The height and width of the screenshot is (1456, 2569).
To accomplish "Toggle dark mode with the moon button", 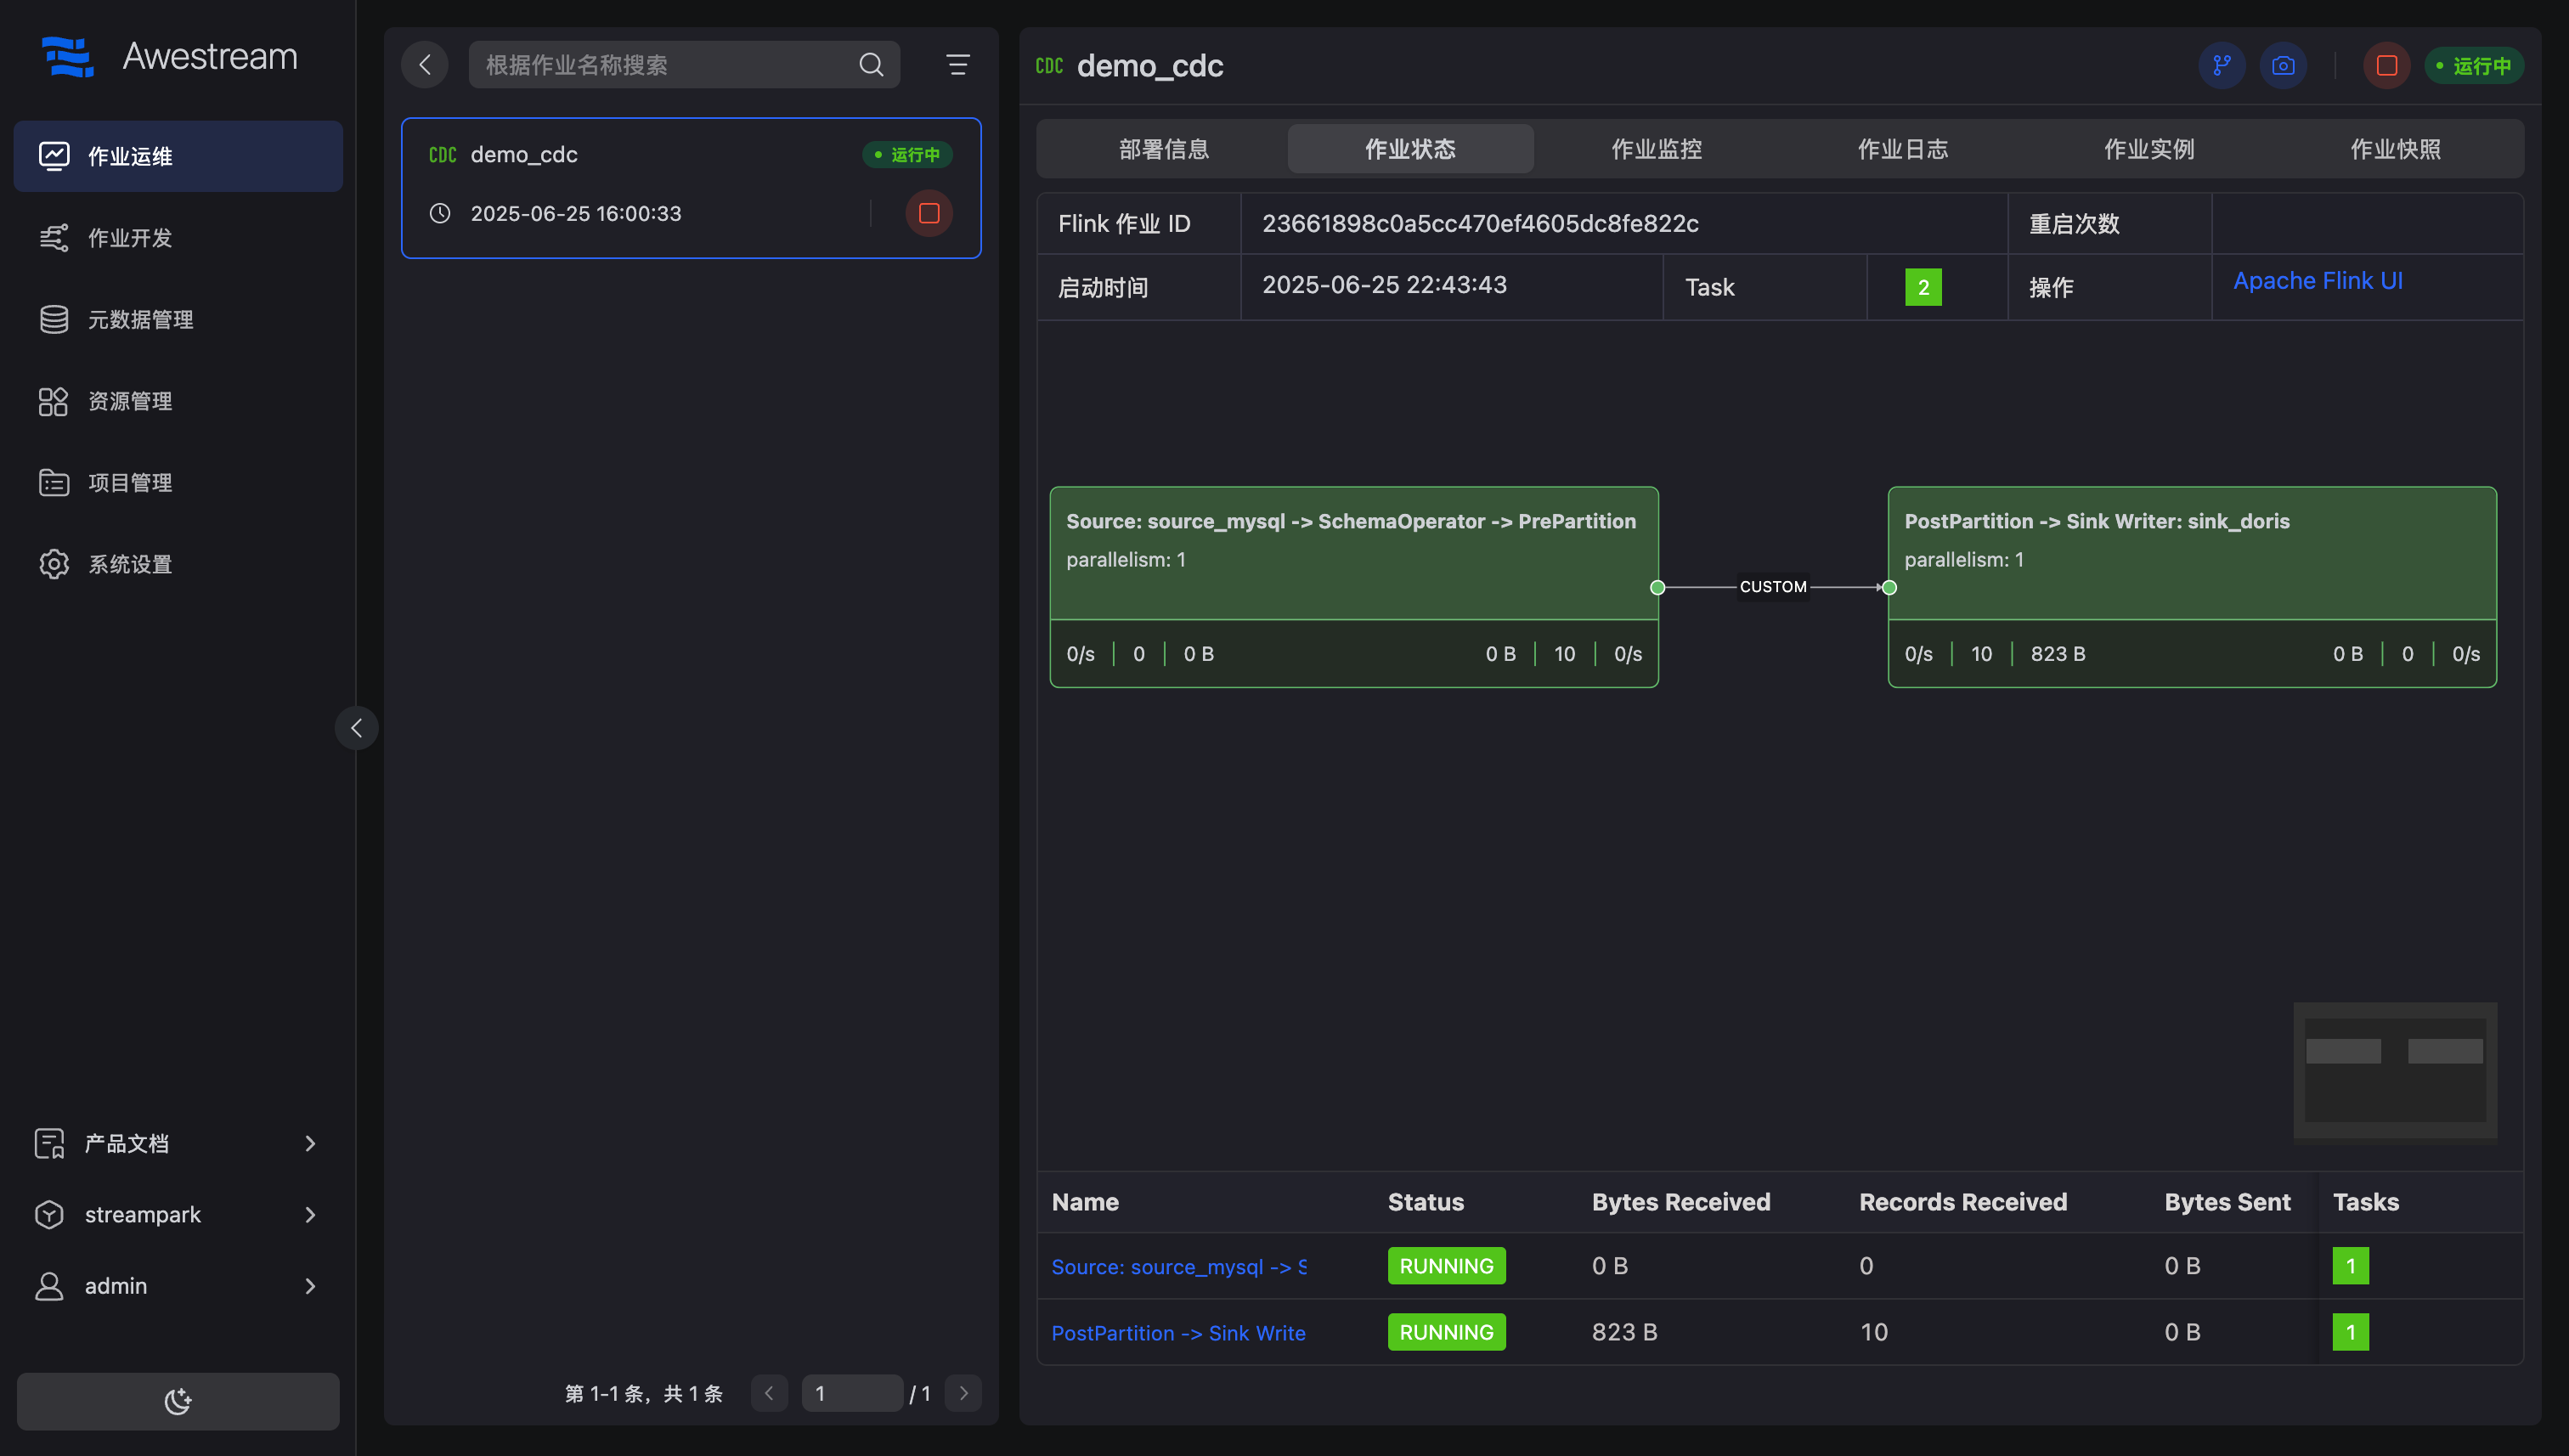I will click(x=178, y=1401).
